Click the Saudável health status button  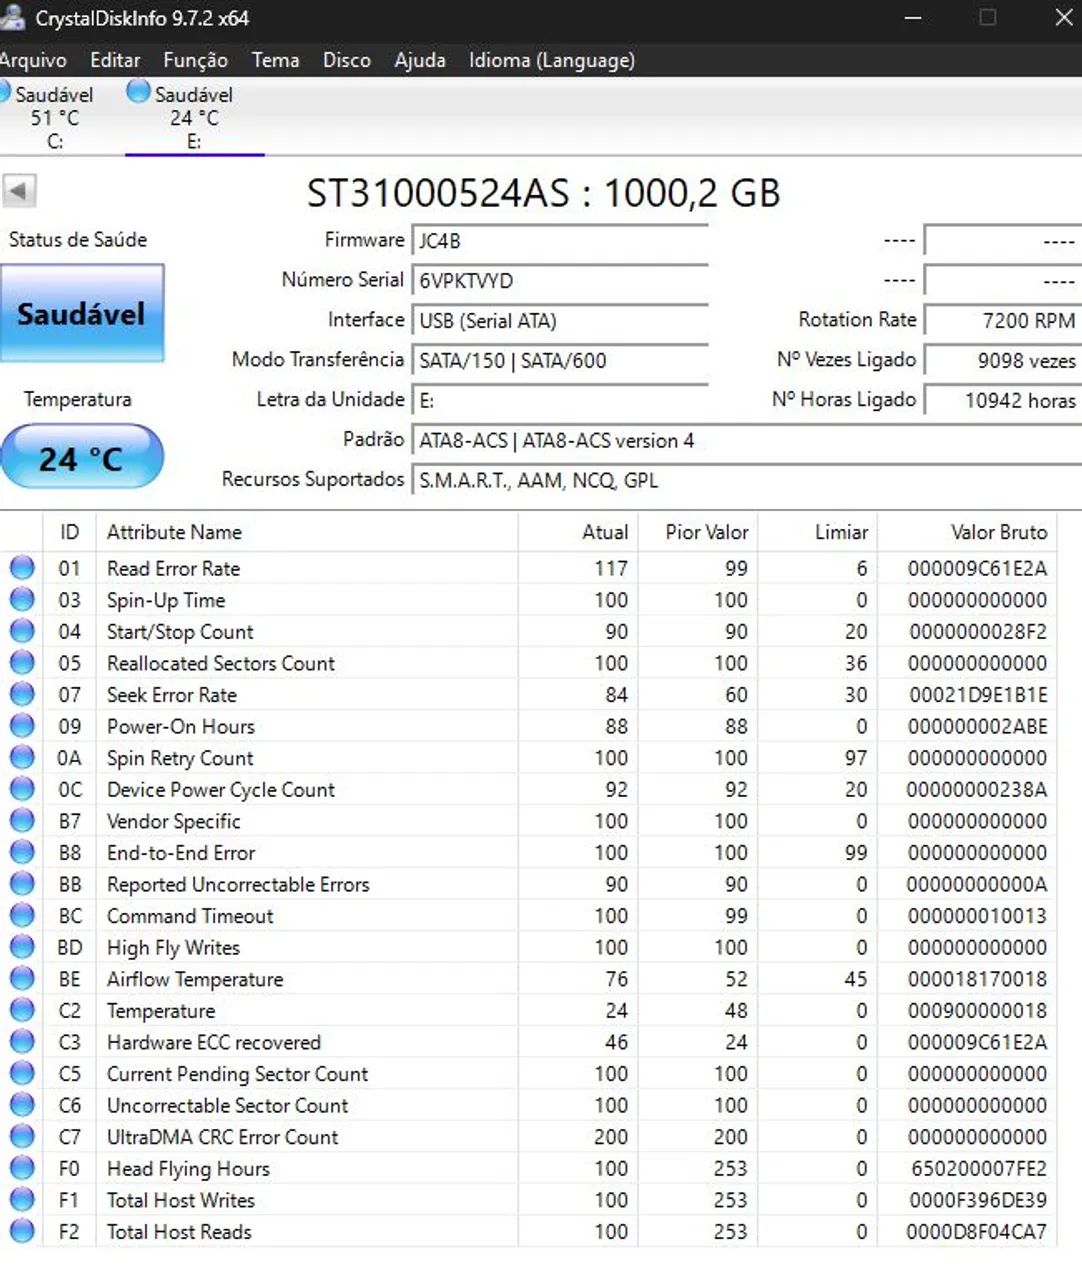(x=83, y=312)
